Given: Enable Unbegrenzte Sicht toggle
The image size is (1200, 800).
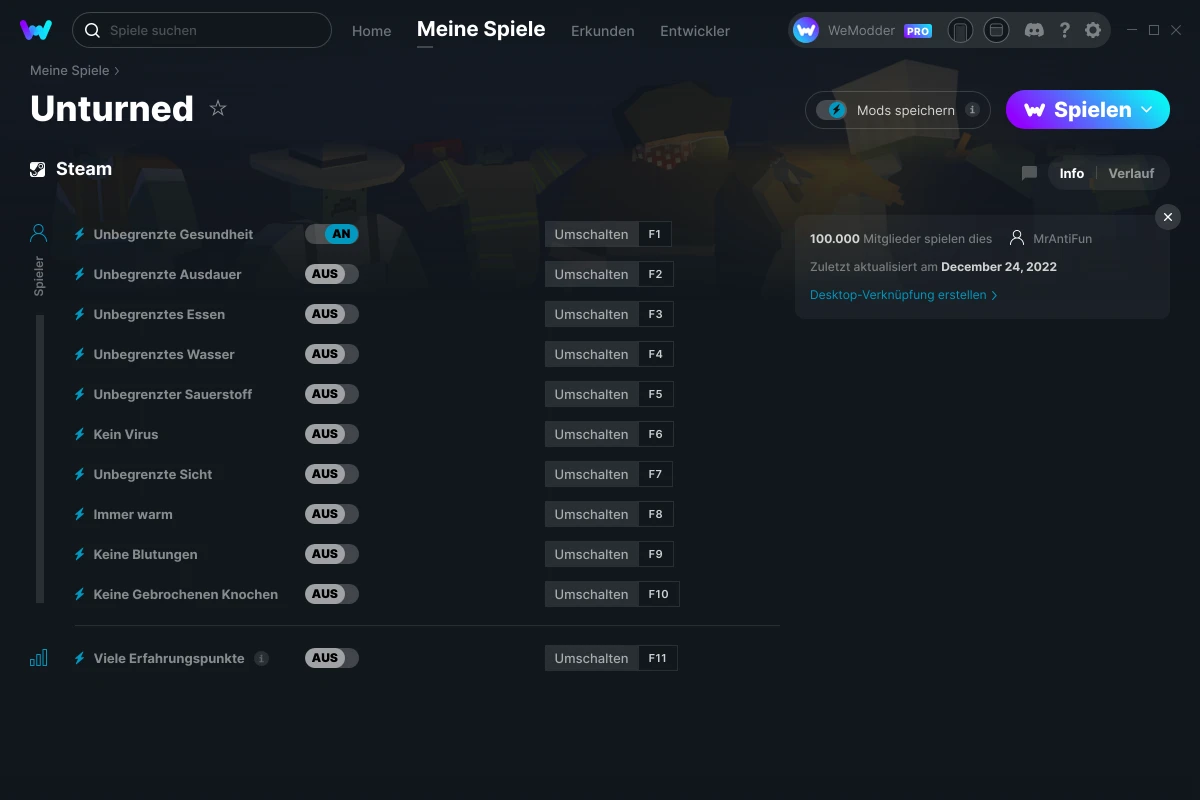Looking at the screenshot, I should (x=332, y=474).
